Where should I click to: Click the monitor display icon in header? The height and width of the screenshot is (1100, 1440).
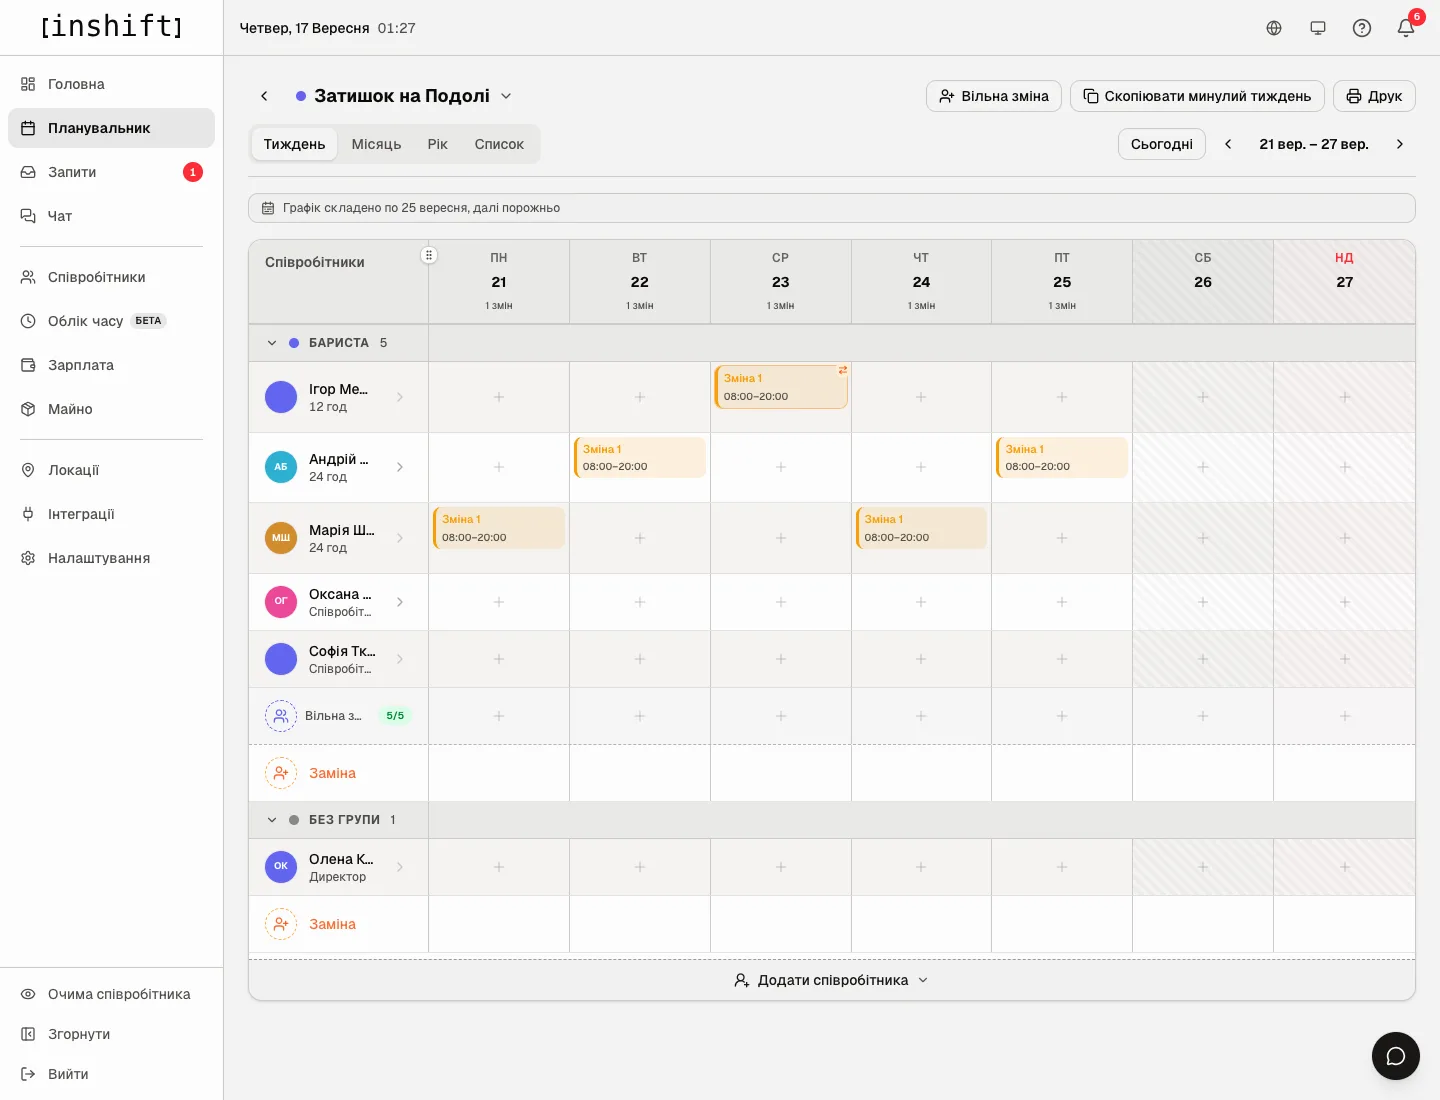click(x=1318, y=28)
